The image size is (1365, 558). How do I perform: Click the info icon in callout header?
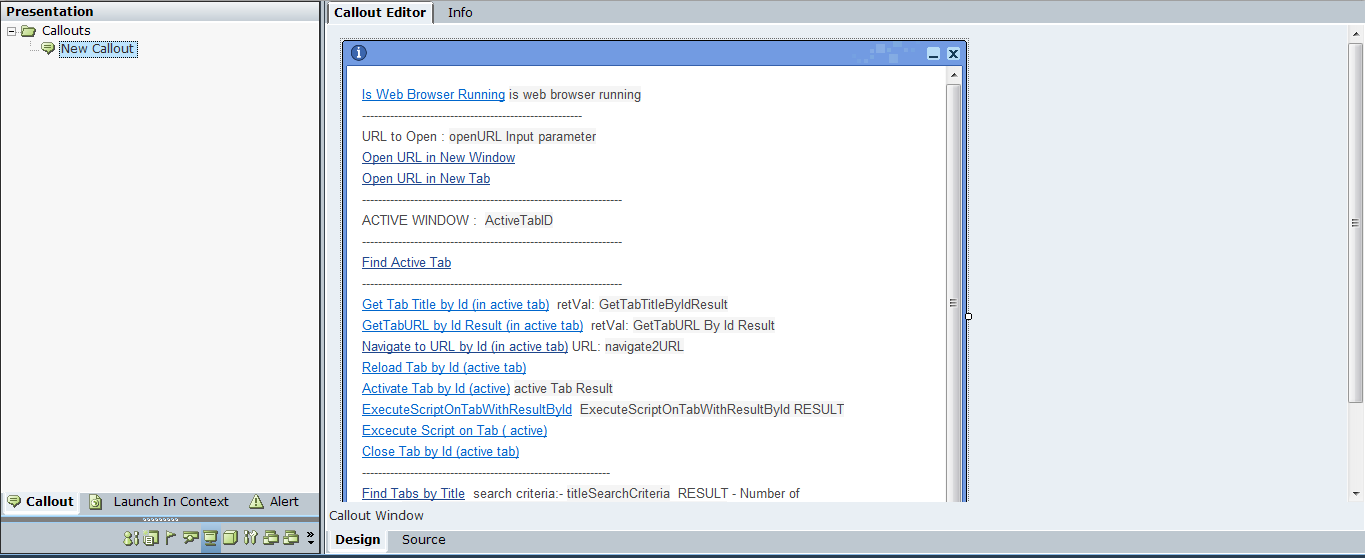tap(359, 54)
